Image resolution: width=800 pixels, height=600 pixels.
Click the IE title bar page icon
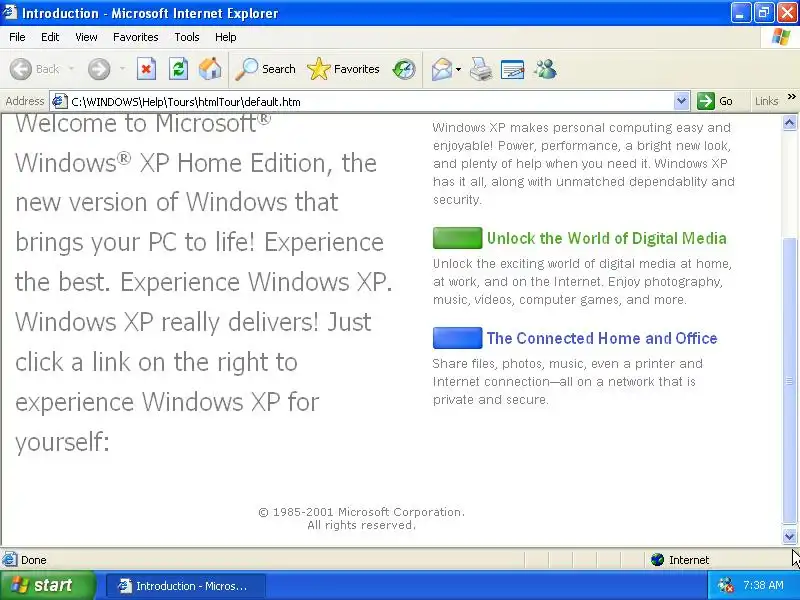point(10,12)
